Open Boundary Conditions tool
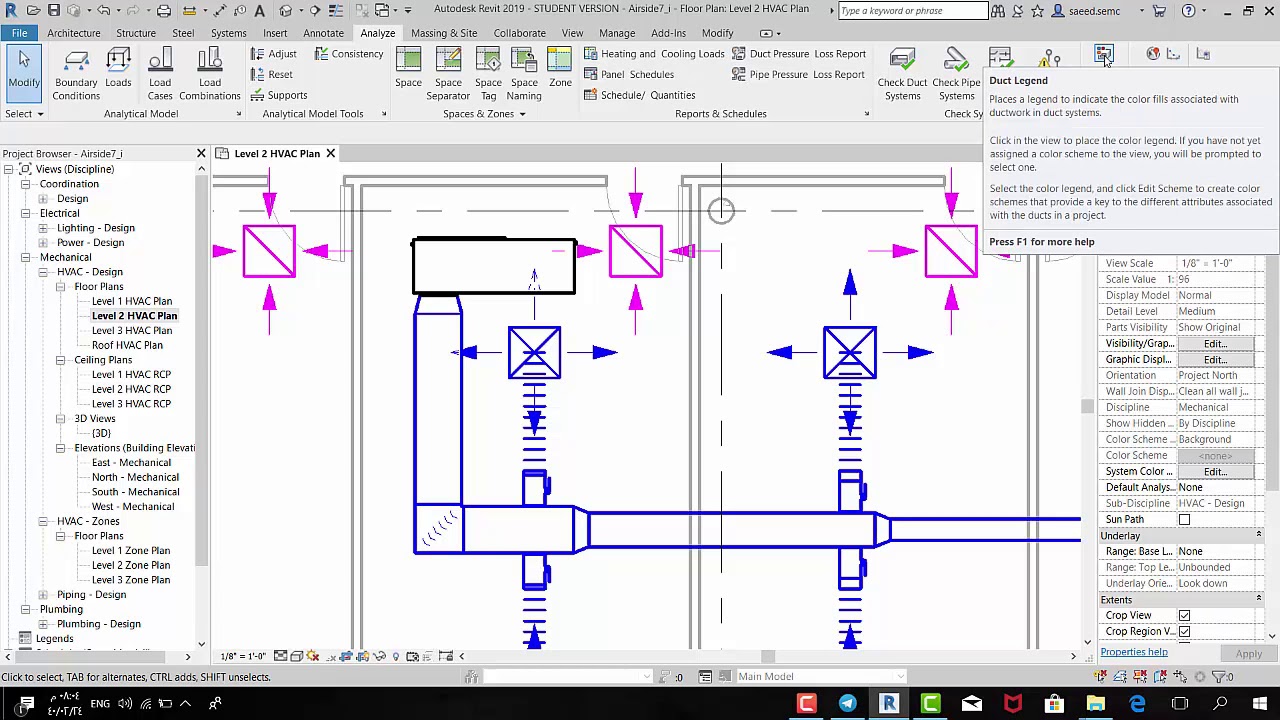1280x720 pixels. [76, 75]
